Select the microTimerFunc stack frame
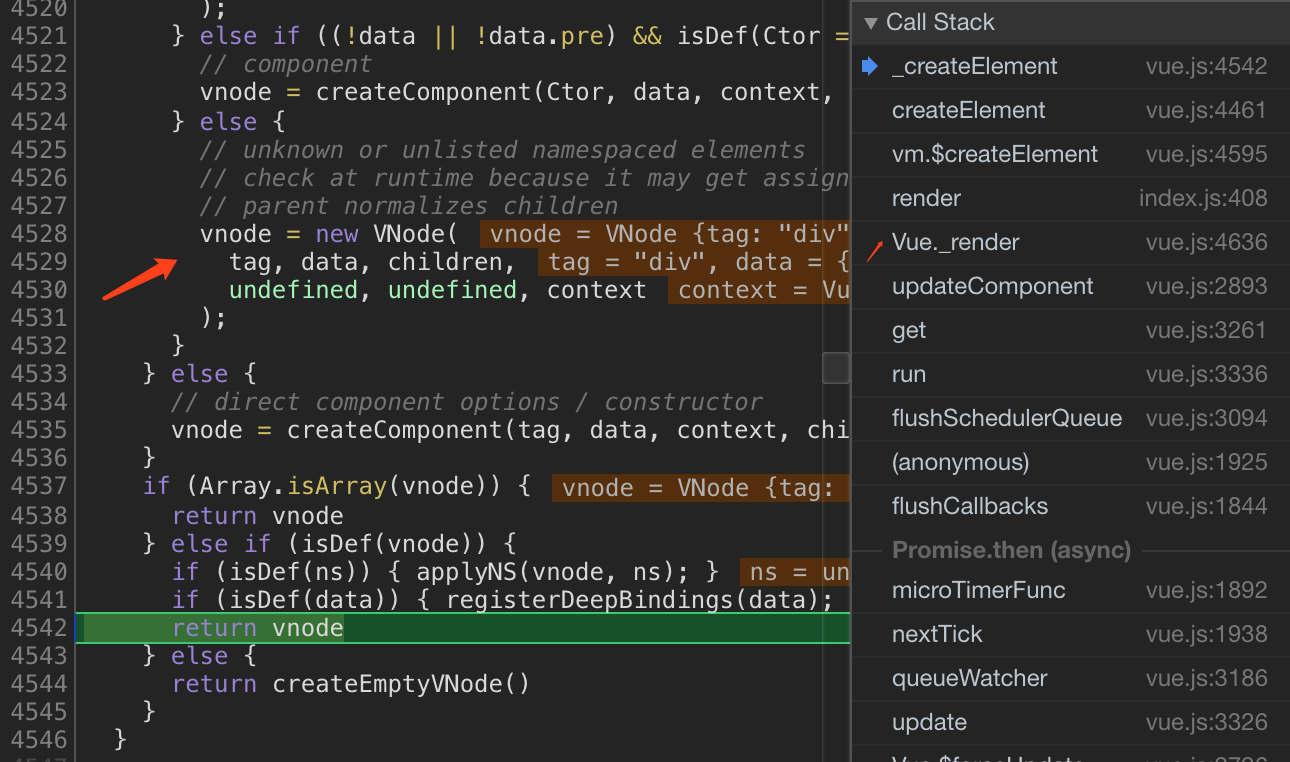 click(x=1070, y=591)
